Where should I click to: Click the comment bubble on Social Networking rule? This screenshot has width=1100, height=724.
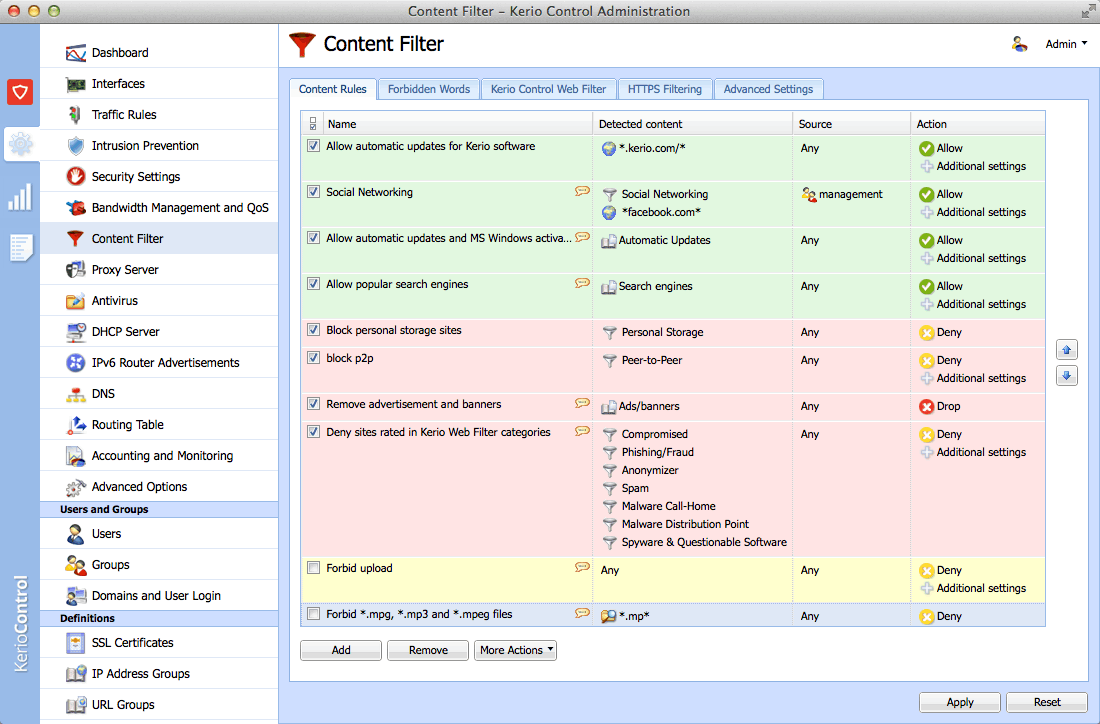582,192
